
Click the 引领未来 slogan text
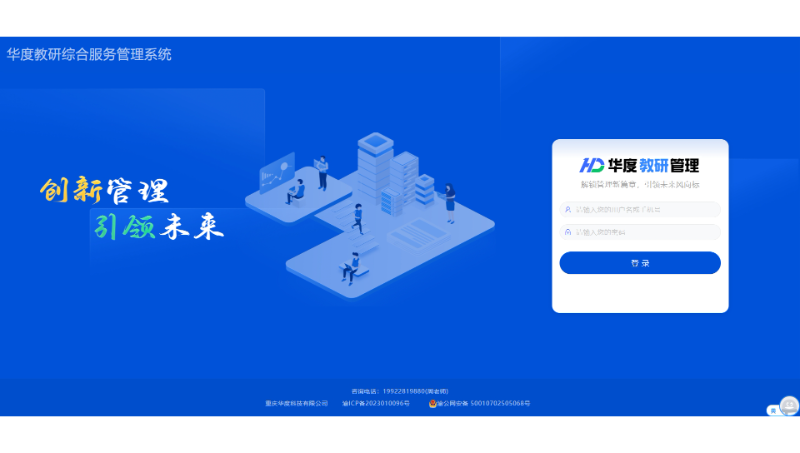click(158, 226)
